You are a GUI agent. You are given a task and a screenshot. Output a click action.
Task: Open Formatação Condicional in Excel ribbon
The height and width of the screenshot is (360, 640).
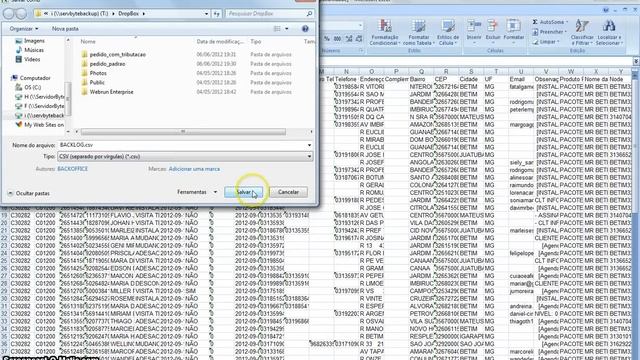click(x=384, y=32)
